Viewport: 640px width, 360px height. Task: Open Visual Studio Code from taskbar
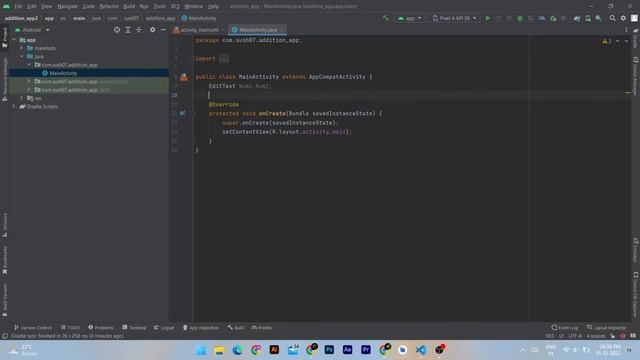pos(421,350)
